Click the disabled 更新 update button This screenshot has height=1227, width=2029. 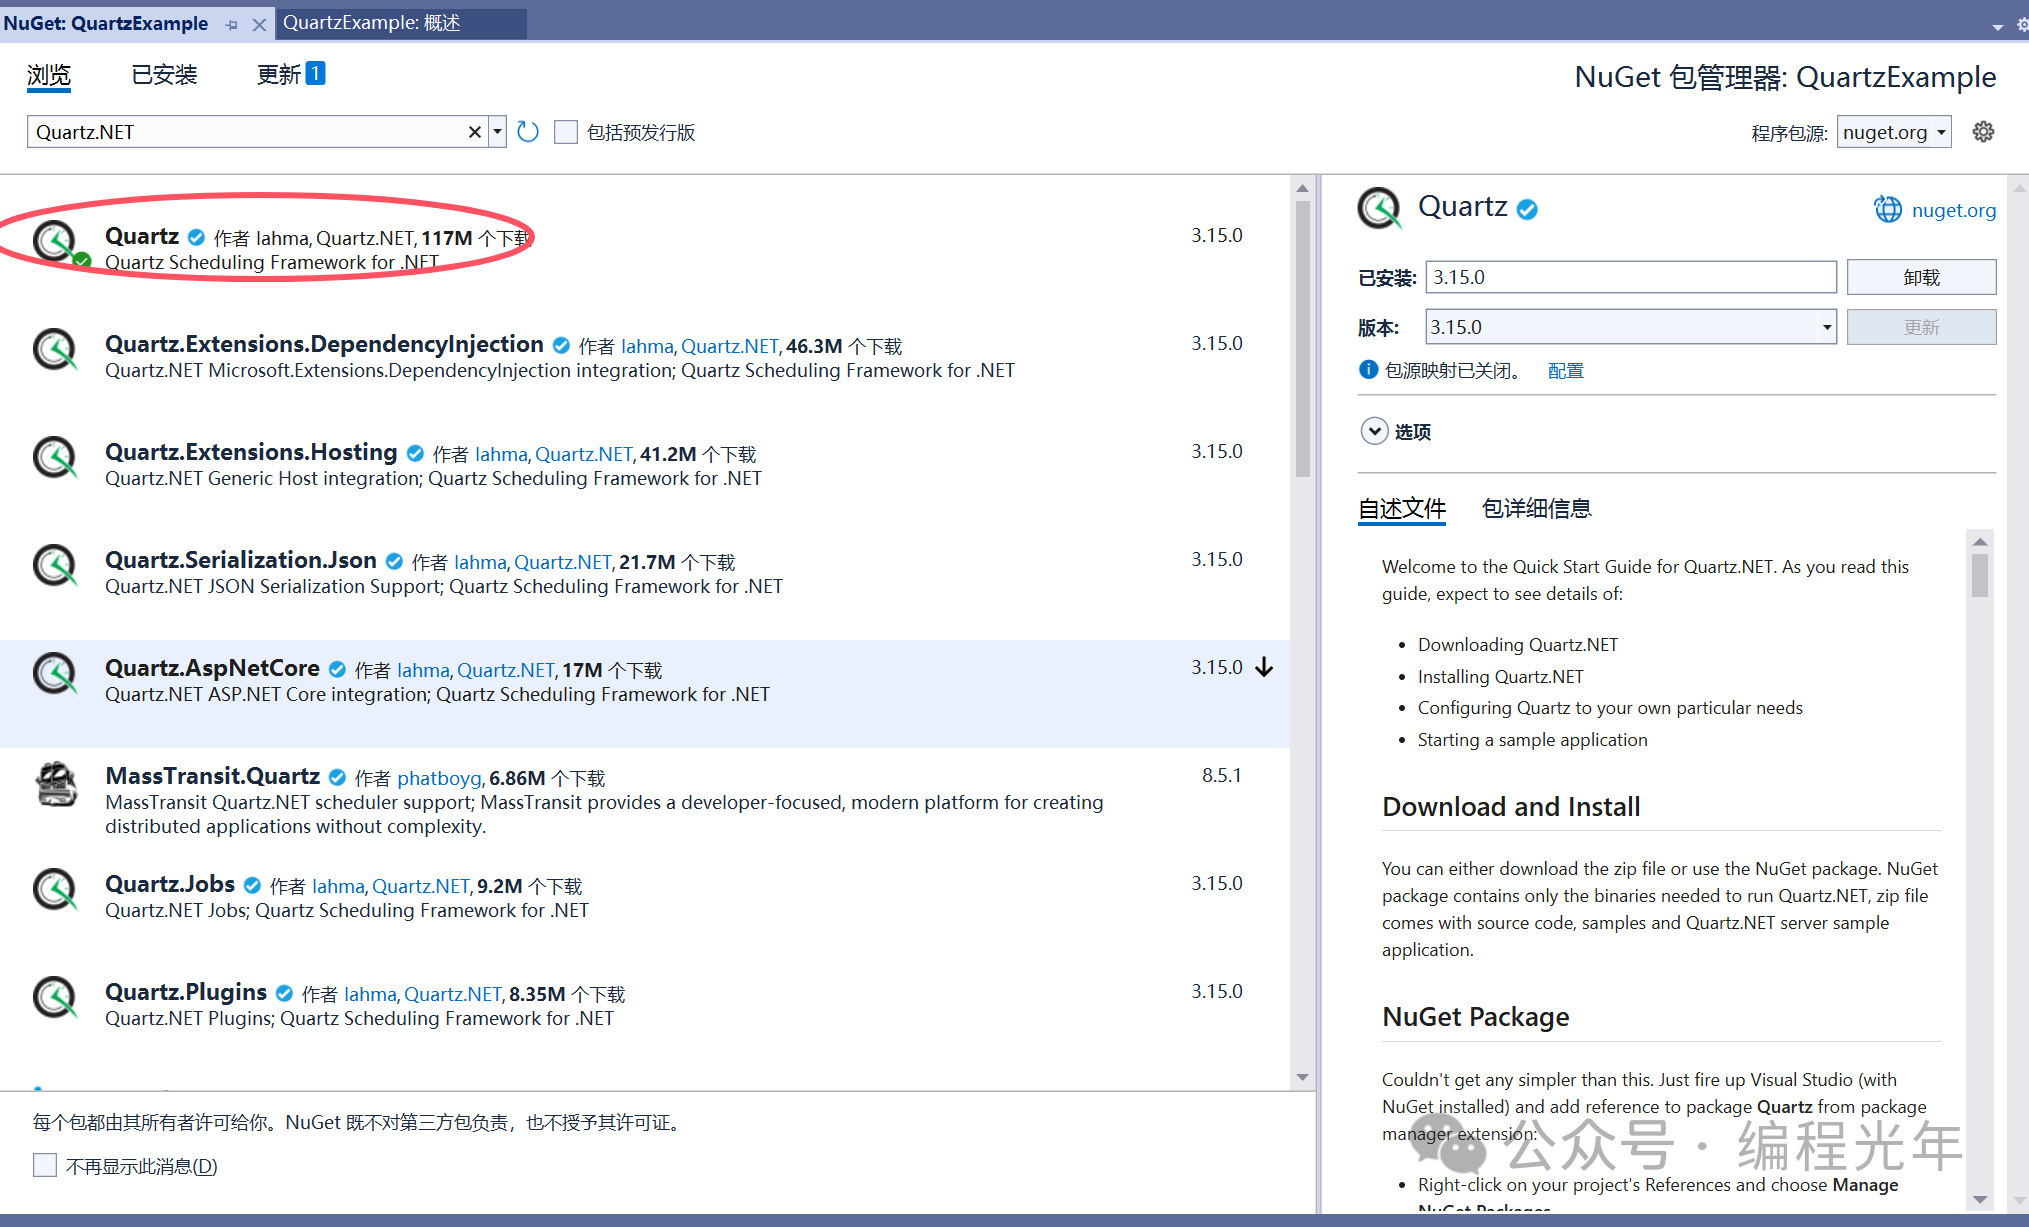click(x=1922, y=327)
